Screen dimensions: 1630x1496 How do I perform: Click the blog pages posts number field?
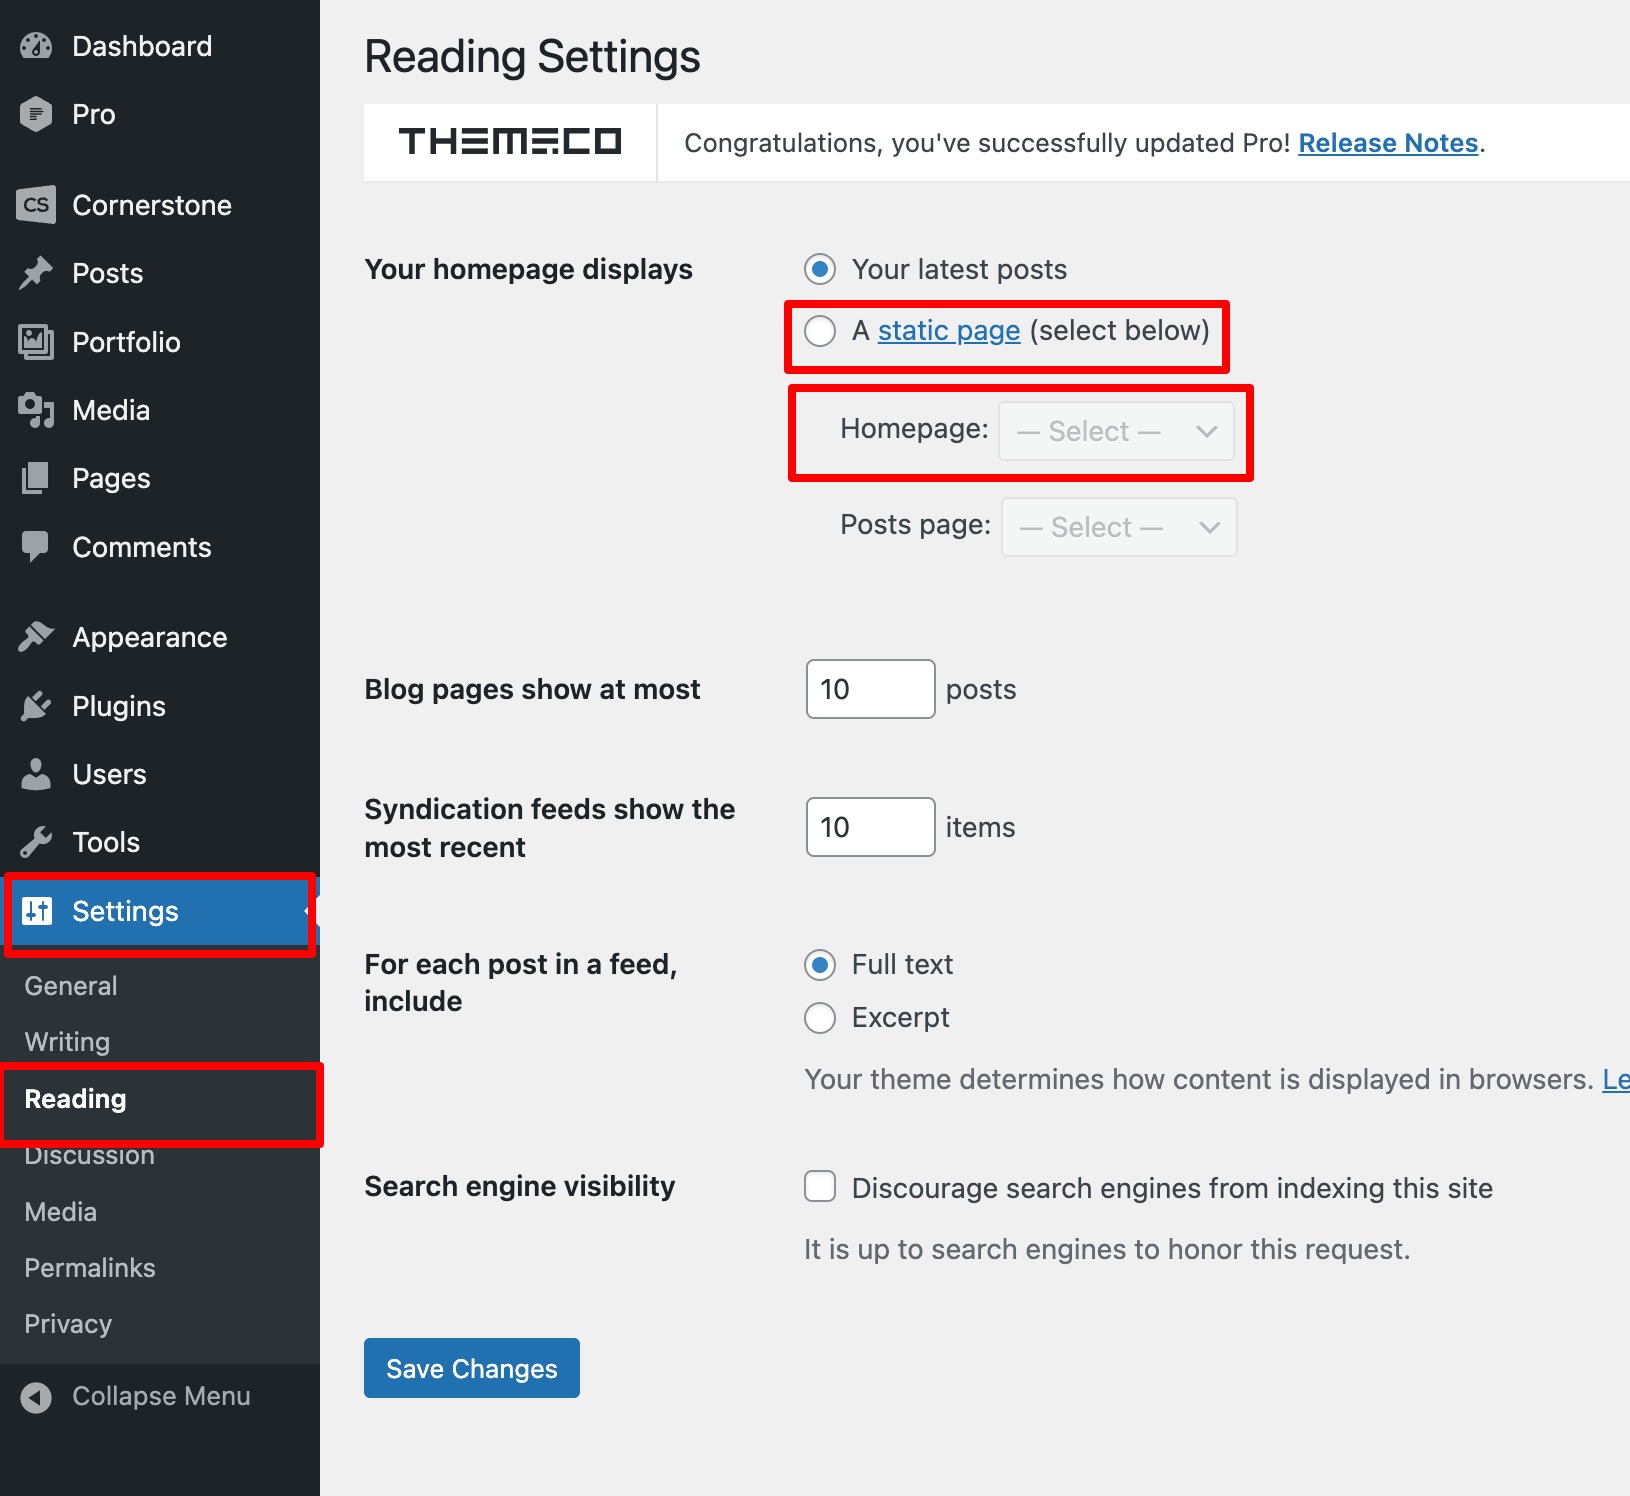pos(870,689)
